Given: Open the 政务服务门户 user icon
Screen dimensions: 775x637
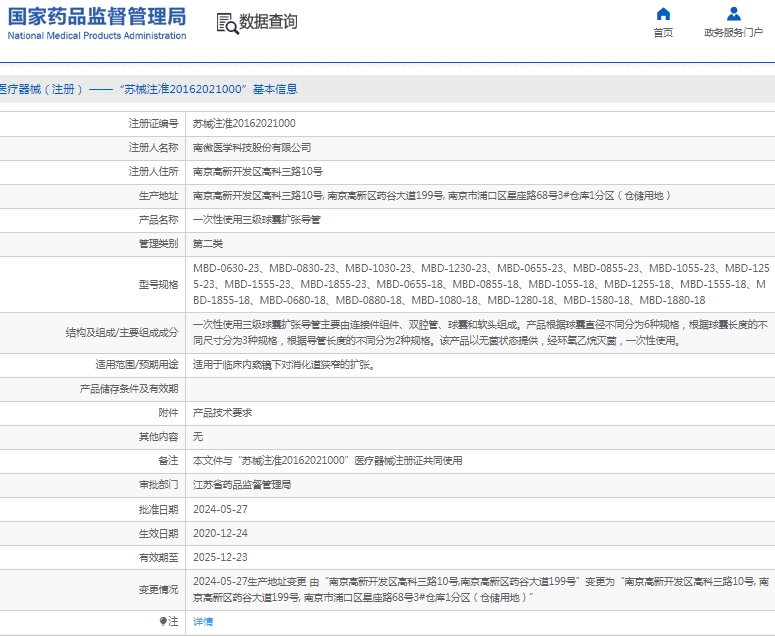Looking at the screenshot, I should point(734,13).
